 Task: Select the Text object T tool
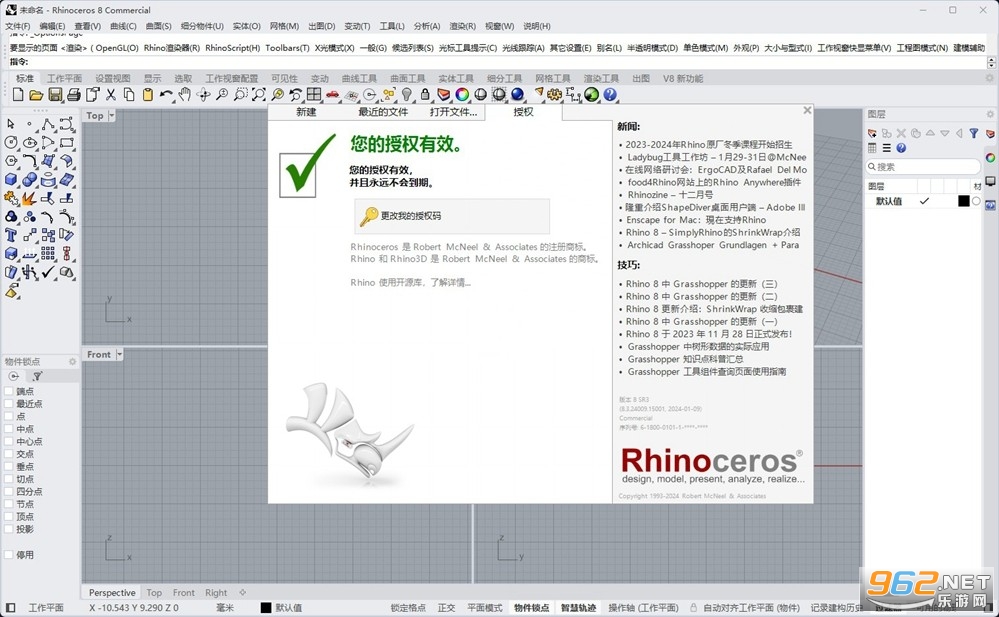(11, 235)
